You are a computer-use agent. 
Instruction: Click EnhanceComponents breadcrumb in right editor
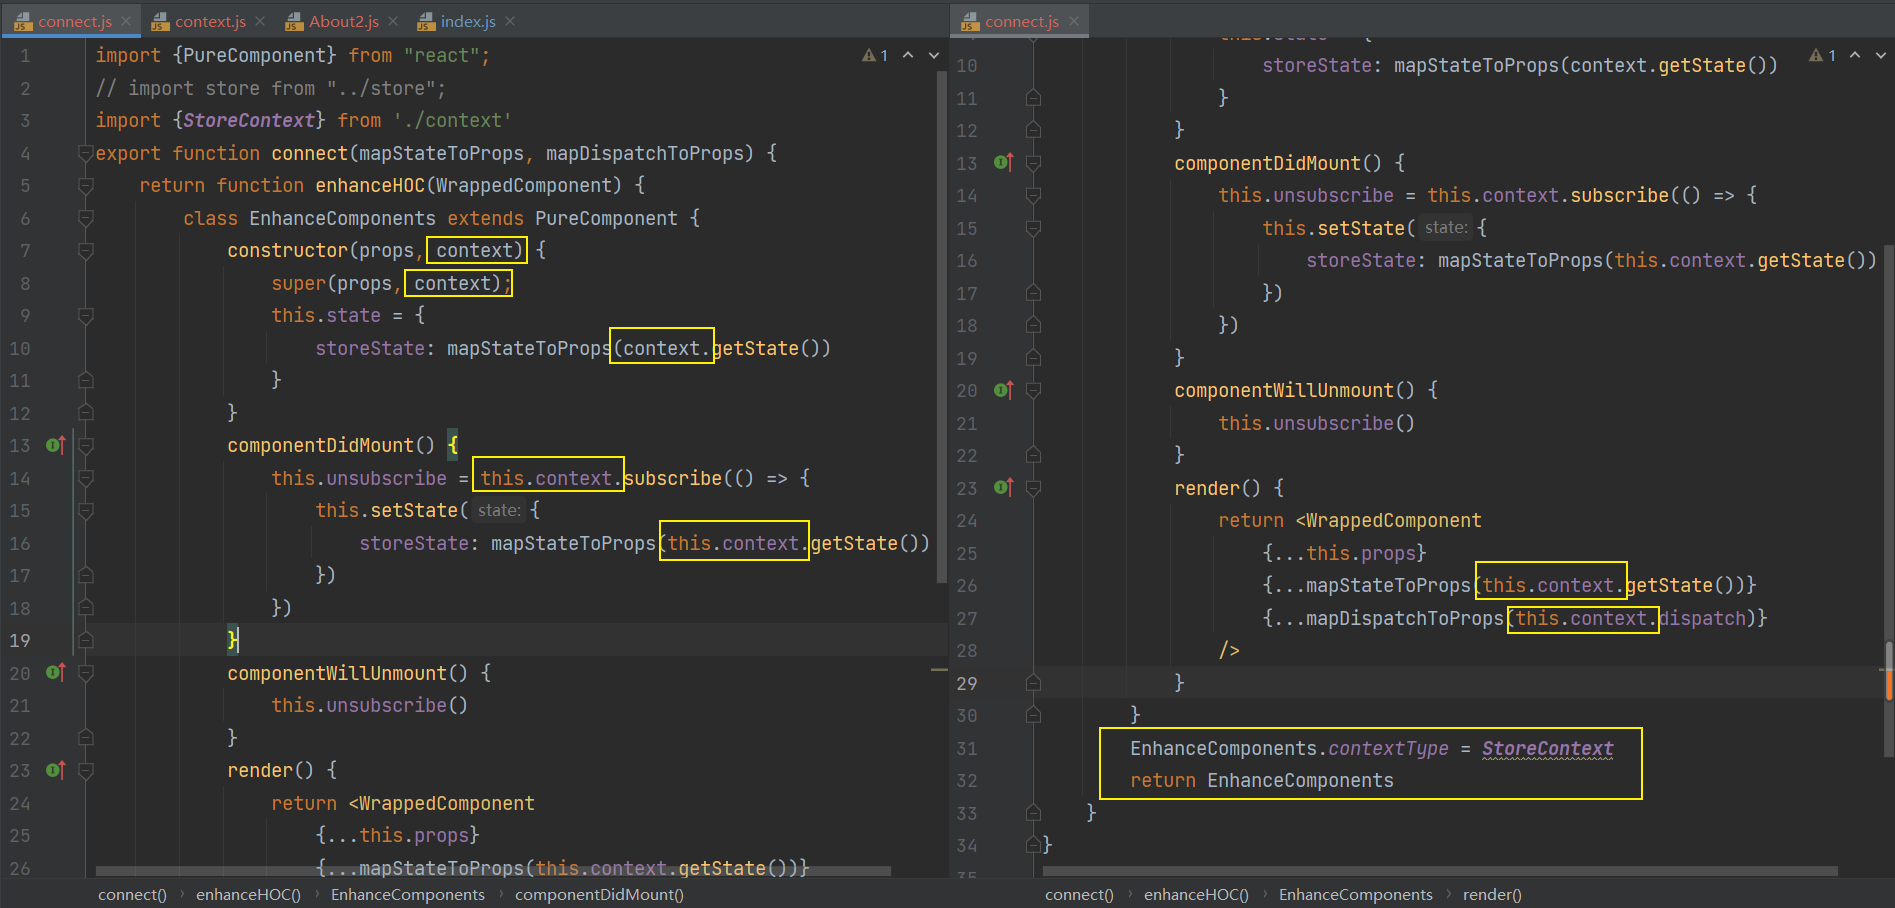[1355, 894]
